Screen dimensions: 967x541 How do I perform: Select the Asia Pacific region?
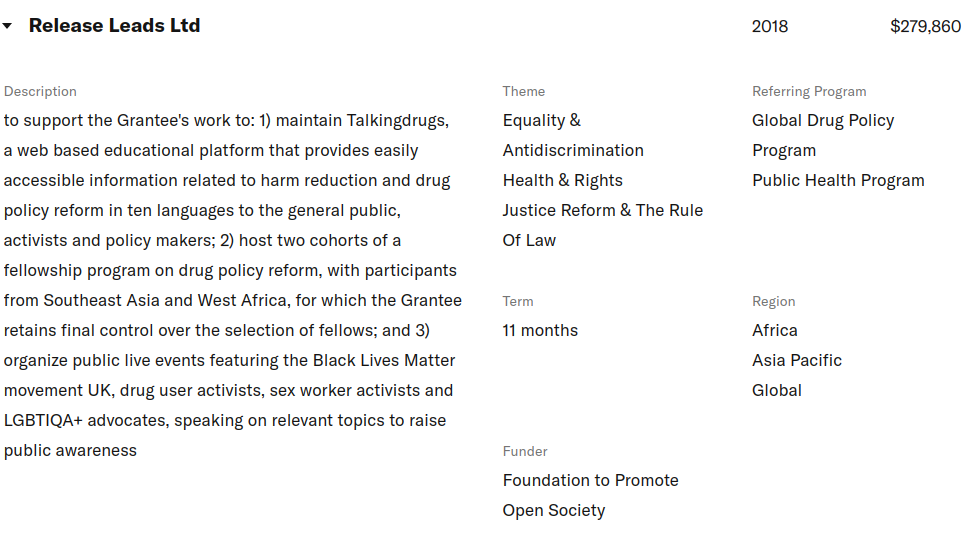coord(797,360)
